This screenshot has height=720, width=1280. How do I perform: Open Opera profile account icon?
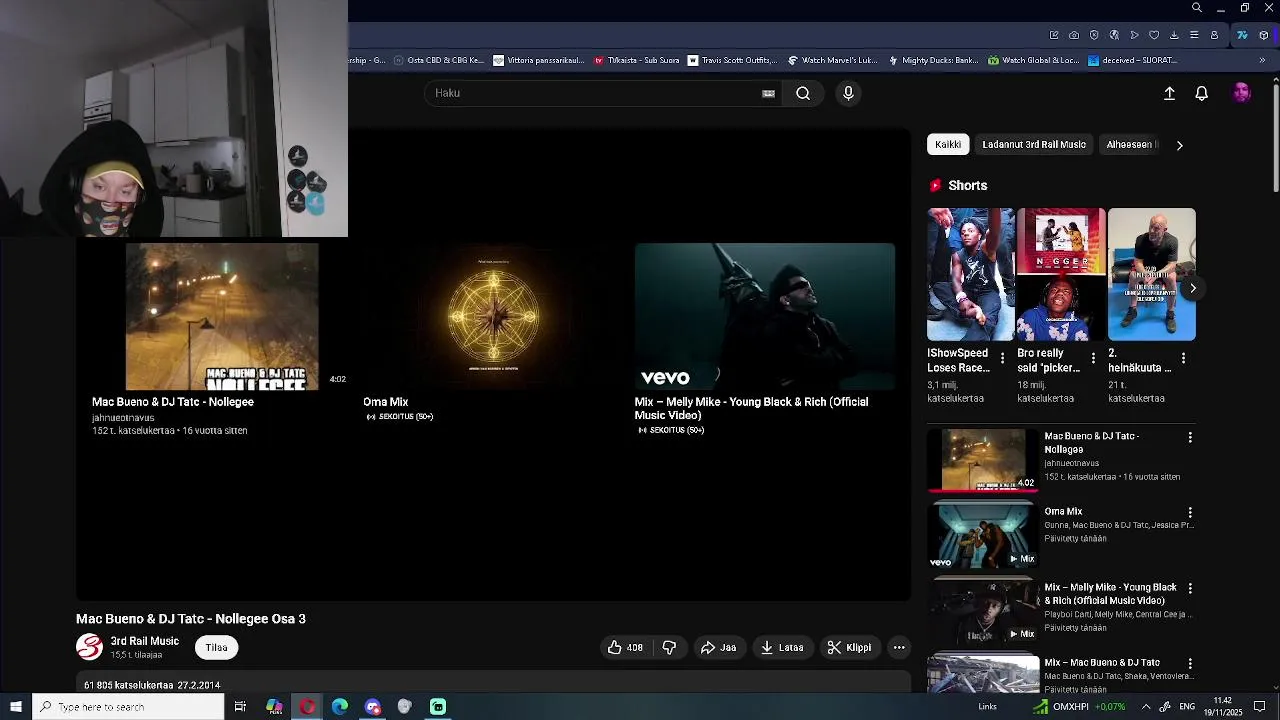click(x=1214, y=35)
